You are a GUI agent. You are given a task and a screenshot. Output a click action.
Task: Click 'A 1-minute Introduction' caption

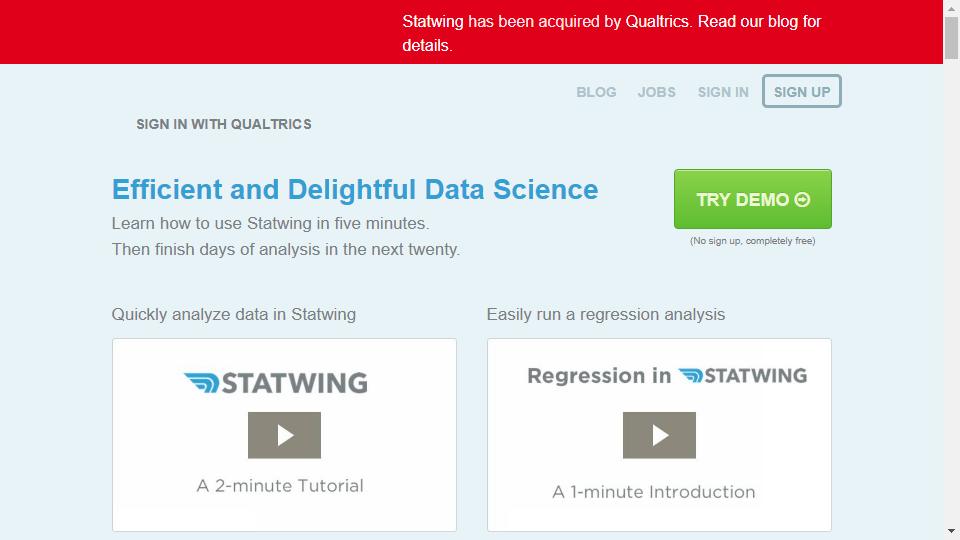click(653, 492)
